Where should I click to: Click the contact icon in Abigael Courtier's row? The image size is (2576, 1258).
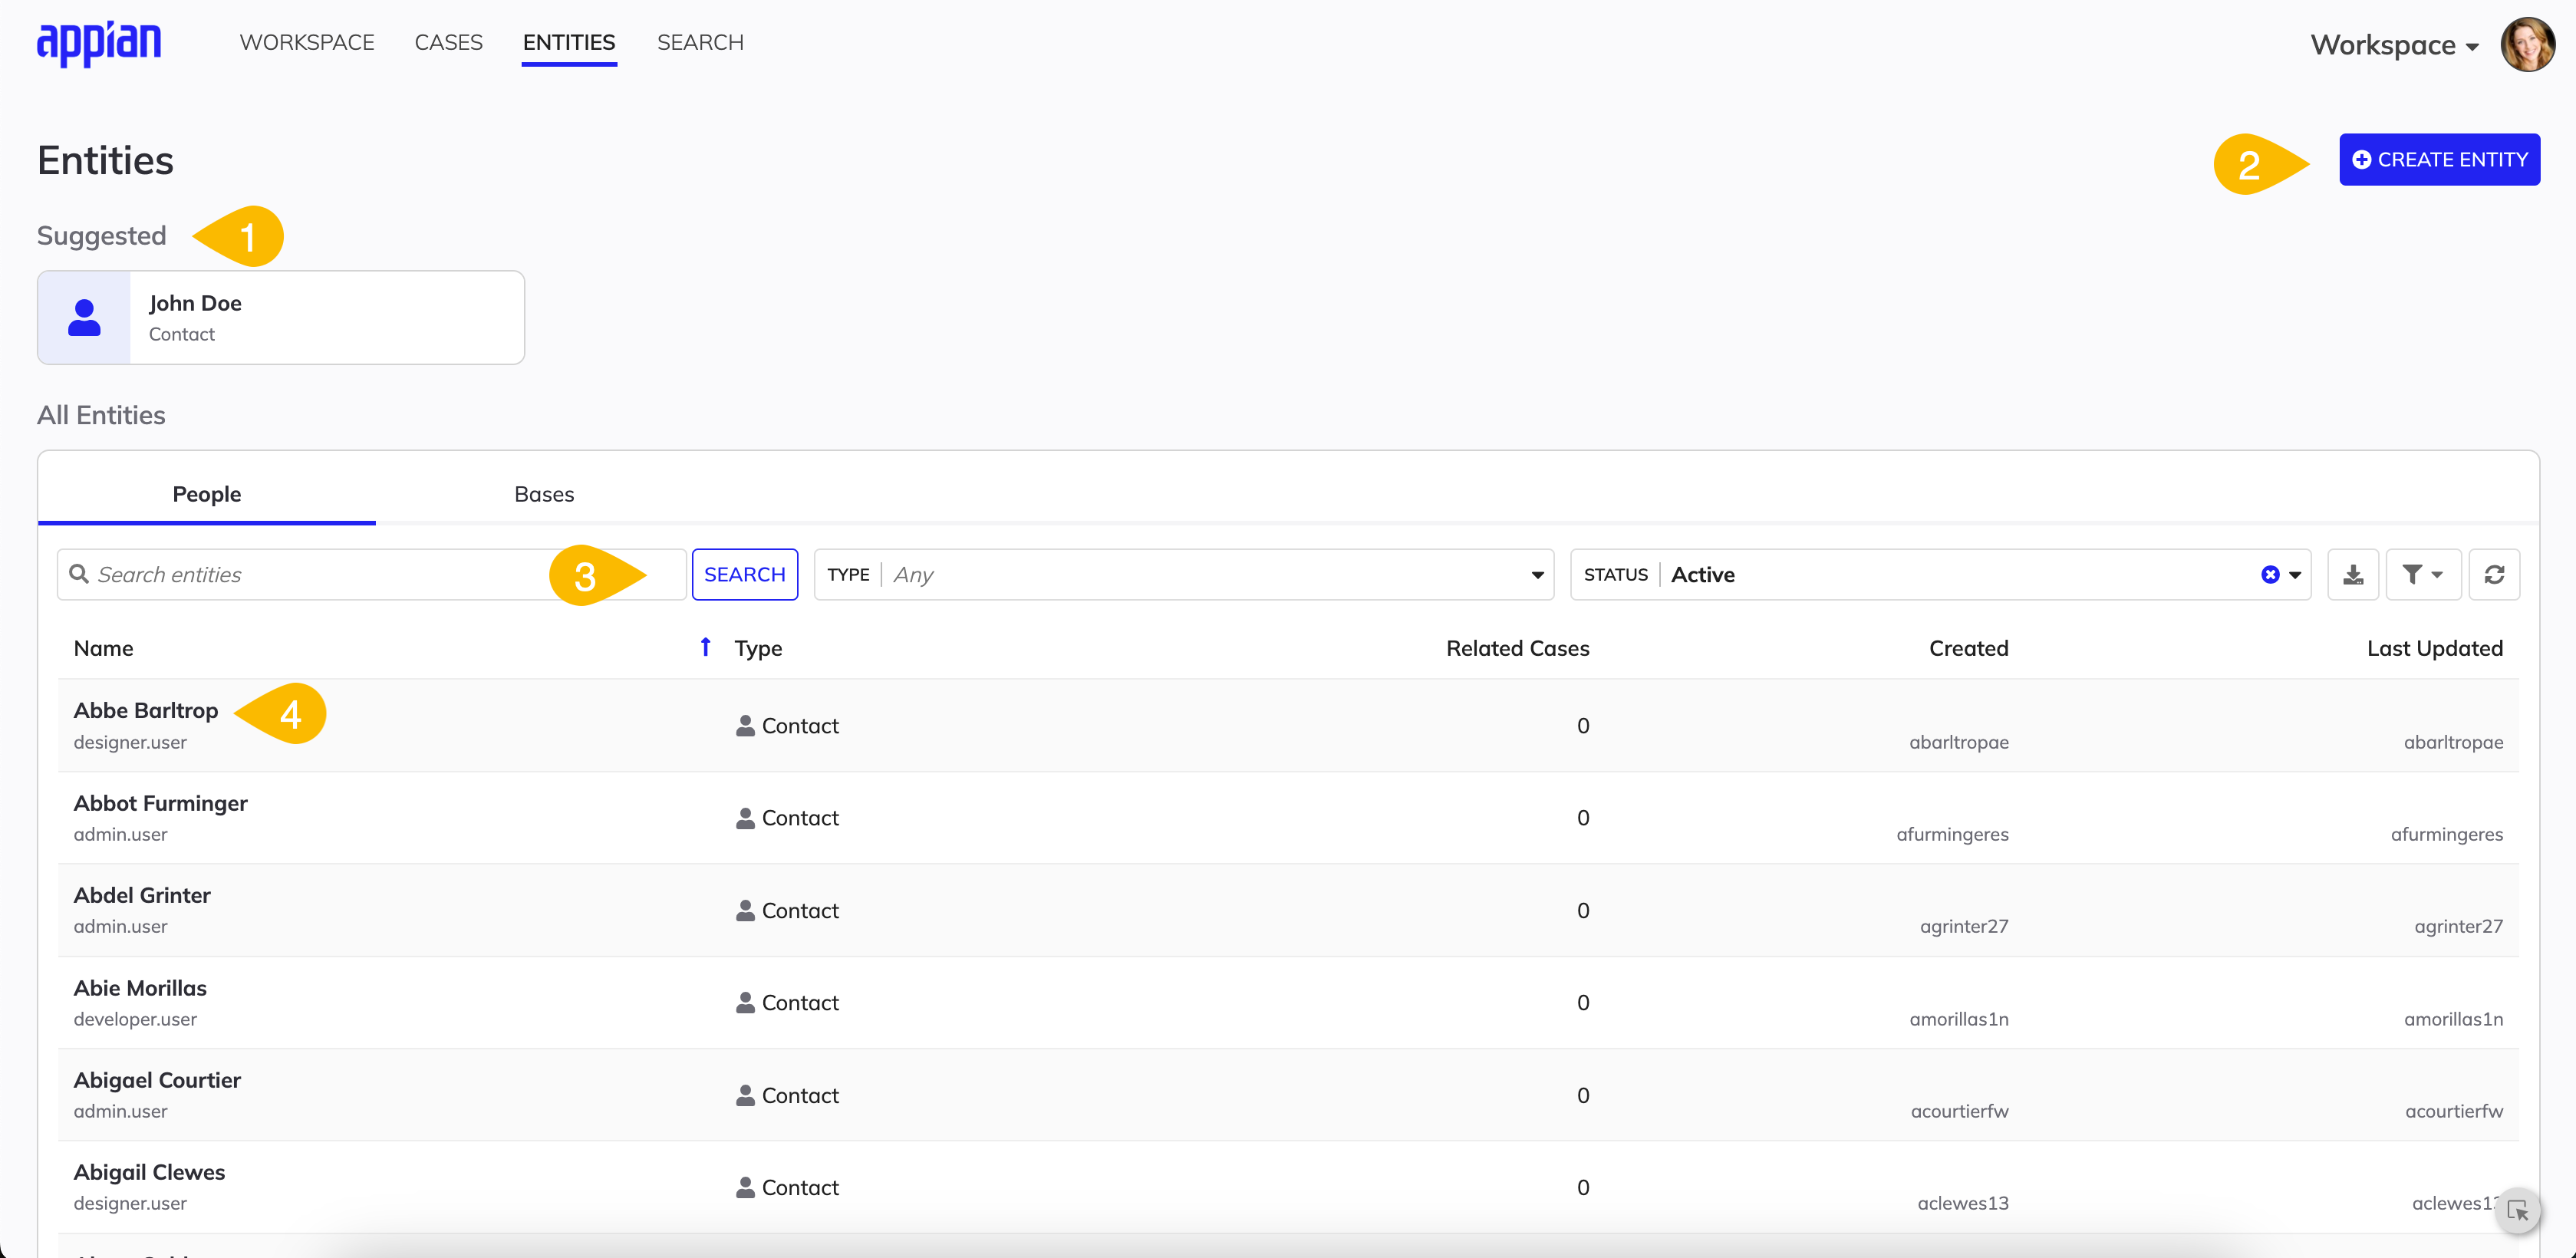pos(745,1096)
